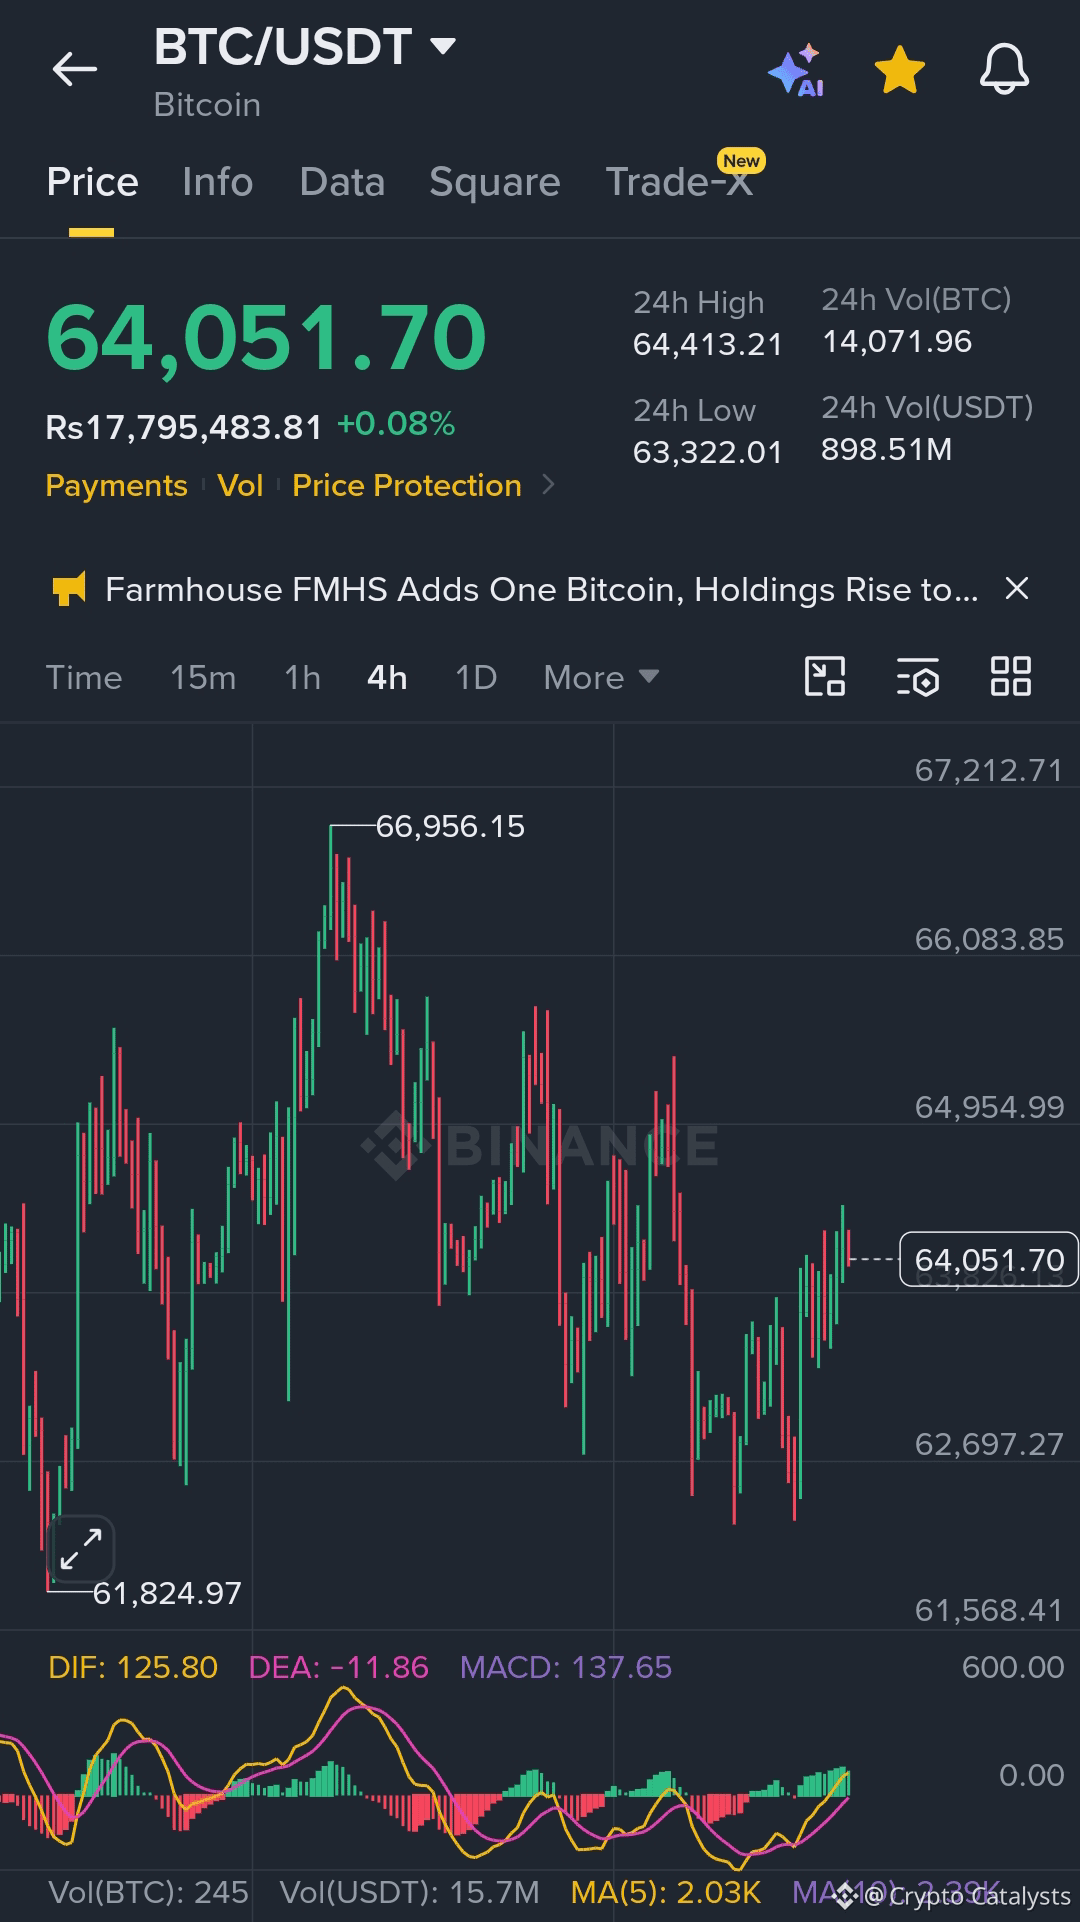Toggle the favorite star icon
The height and width of the screenshot is (1922, 1080).
pos(900,70)
